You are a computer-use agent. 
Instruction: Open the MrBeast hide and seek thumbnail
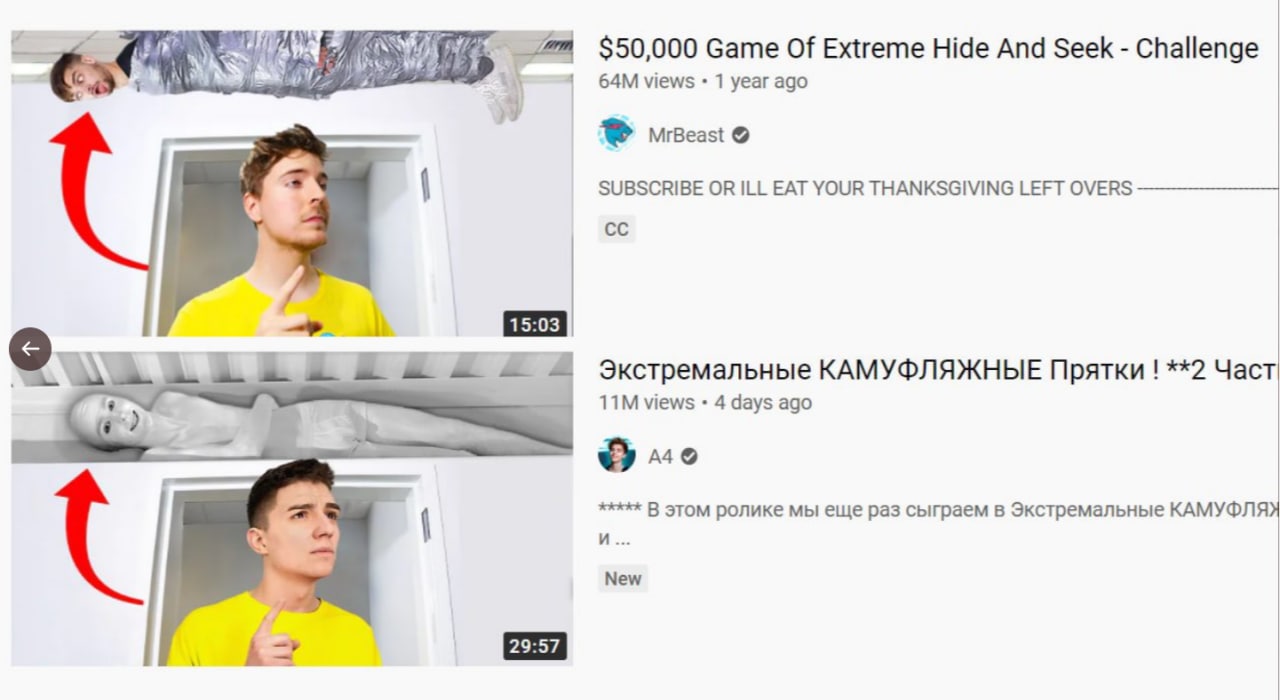click(x=292, y=183)
